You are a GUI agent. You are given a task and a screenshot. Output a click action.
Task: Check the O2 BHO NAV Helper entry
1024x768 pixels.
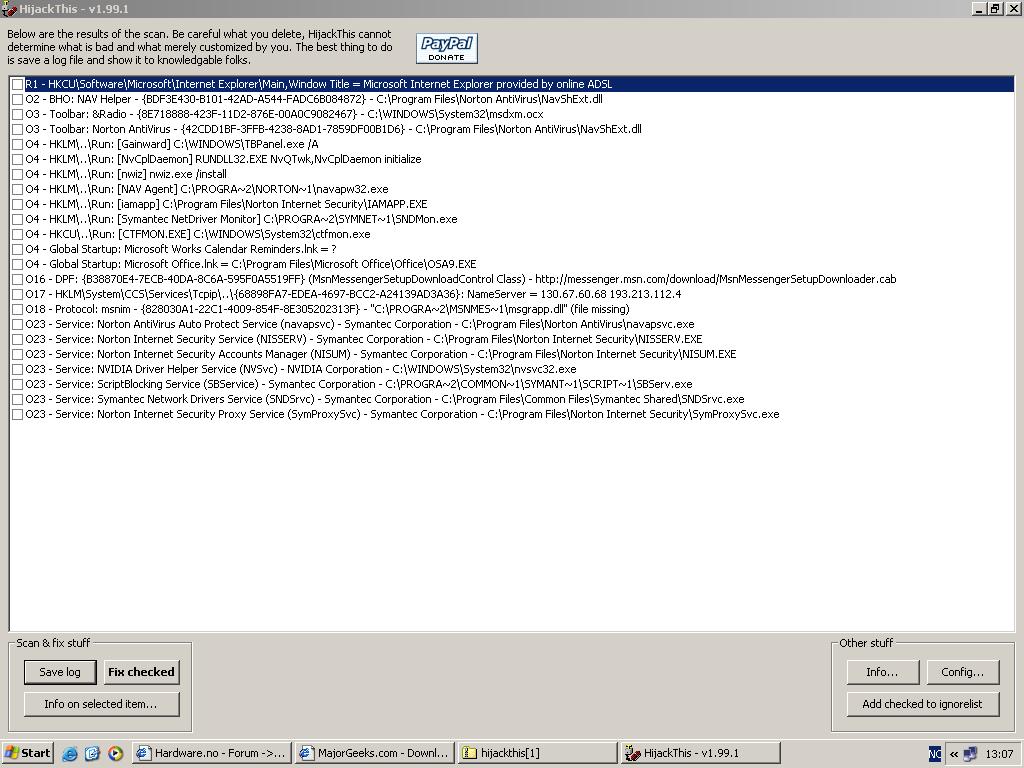[x=18, y=99]
